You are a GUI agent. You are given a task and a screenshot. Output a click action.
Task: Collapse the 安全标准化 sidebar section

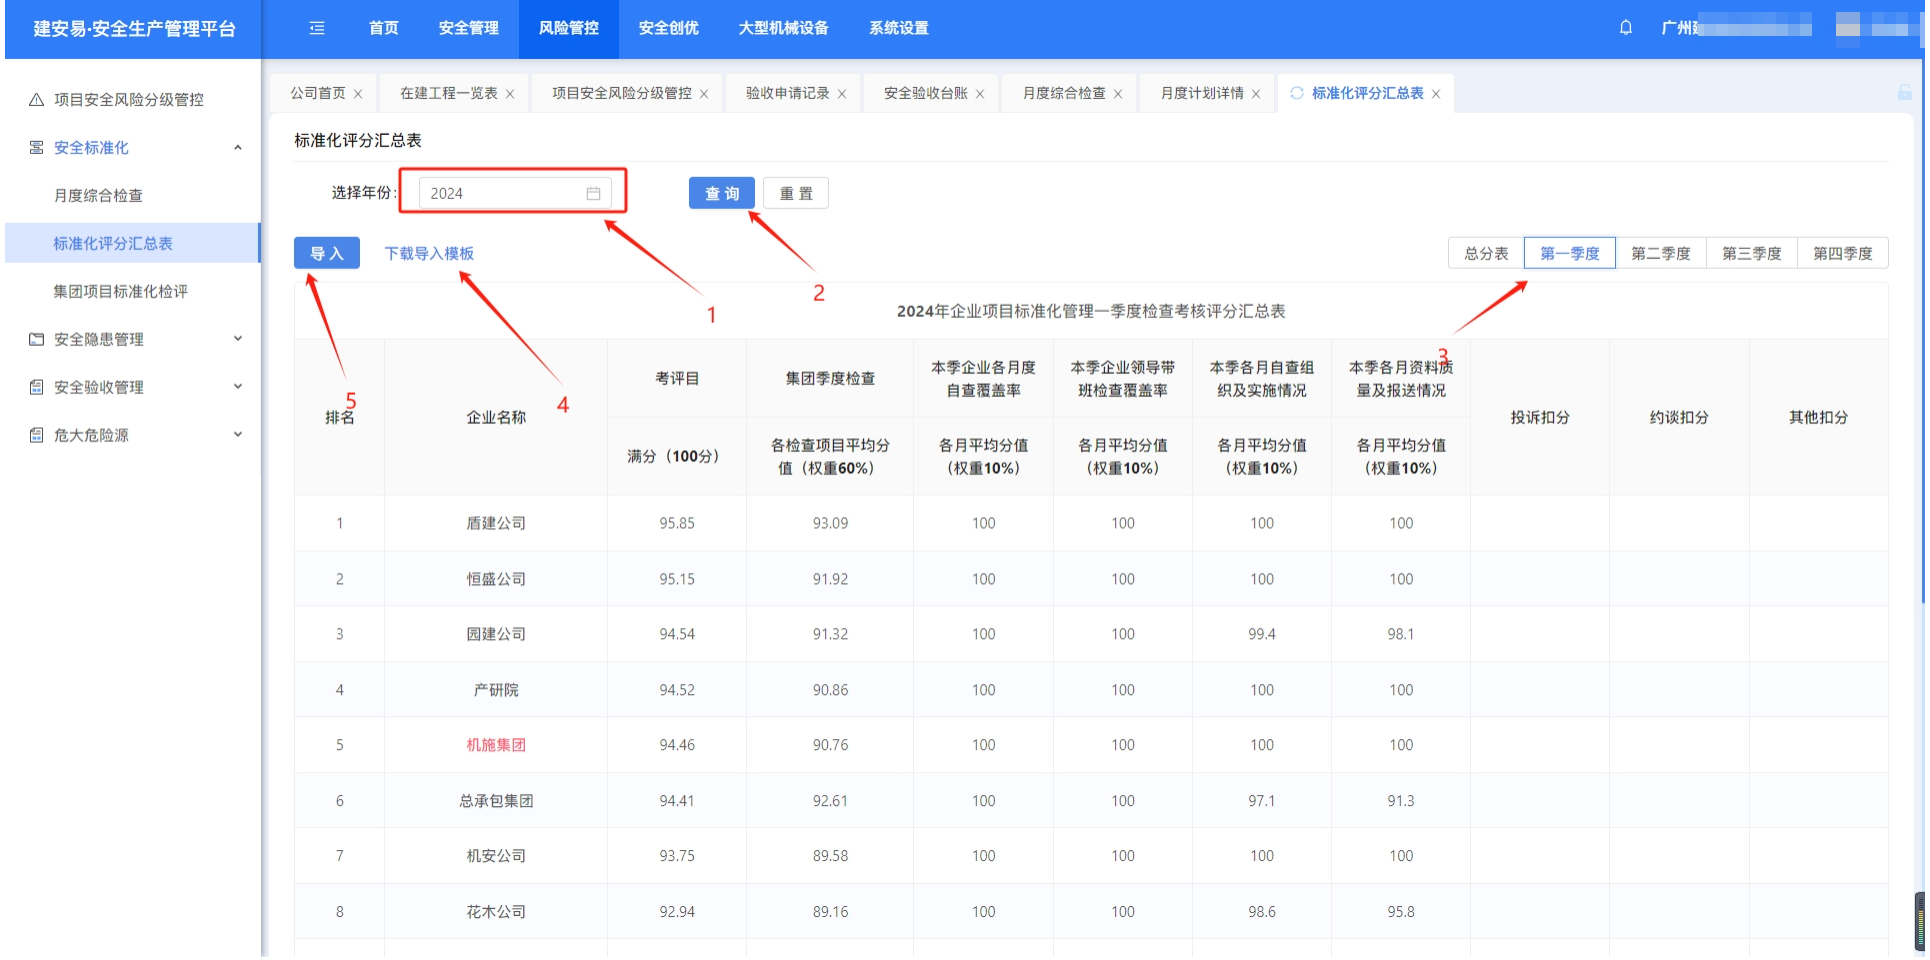[x=238, y=148]
